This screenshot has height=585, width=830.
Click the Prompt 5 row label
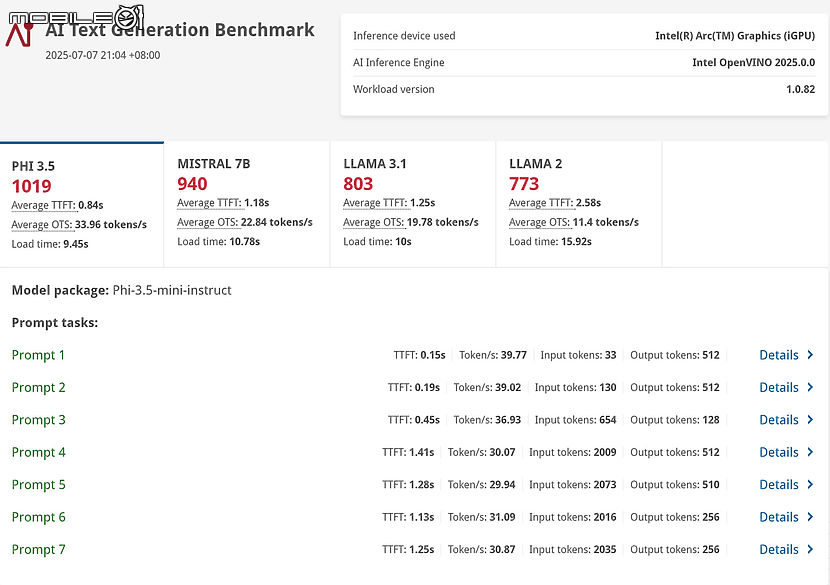pos(39,485)
